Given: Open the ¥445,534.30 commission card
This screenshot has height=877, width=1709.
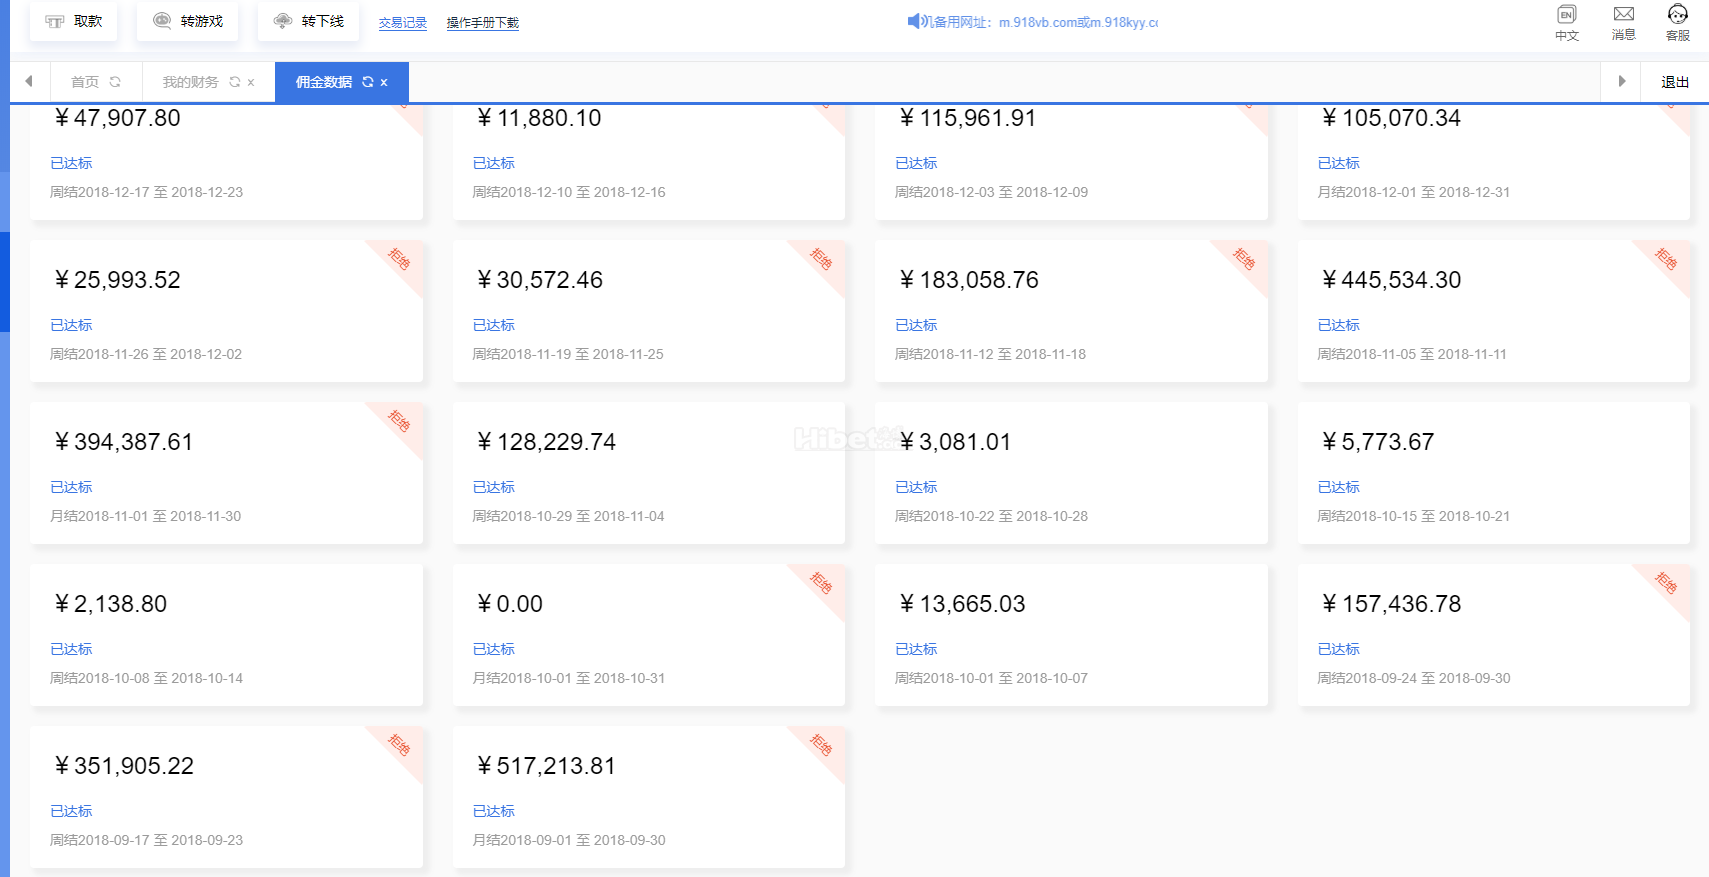Looking at the screenshot, I should tap(1493, 311).
